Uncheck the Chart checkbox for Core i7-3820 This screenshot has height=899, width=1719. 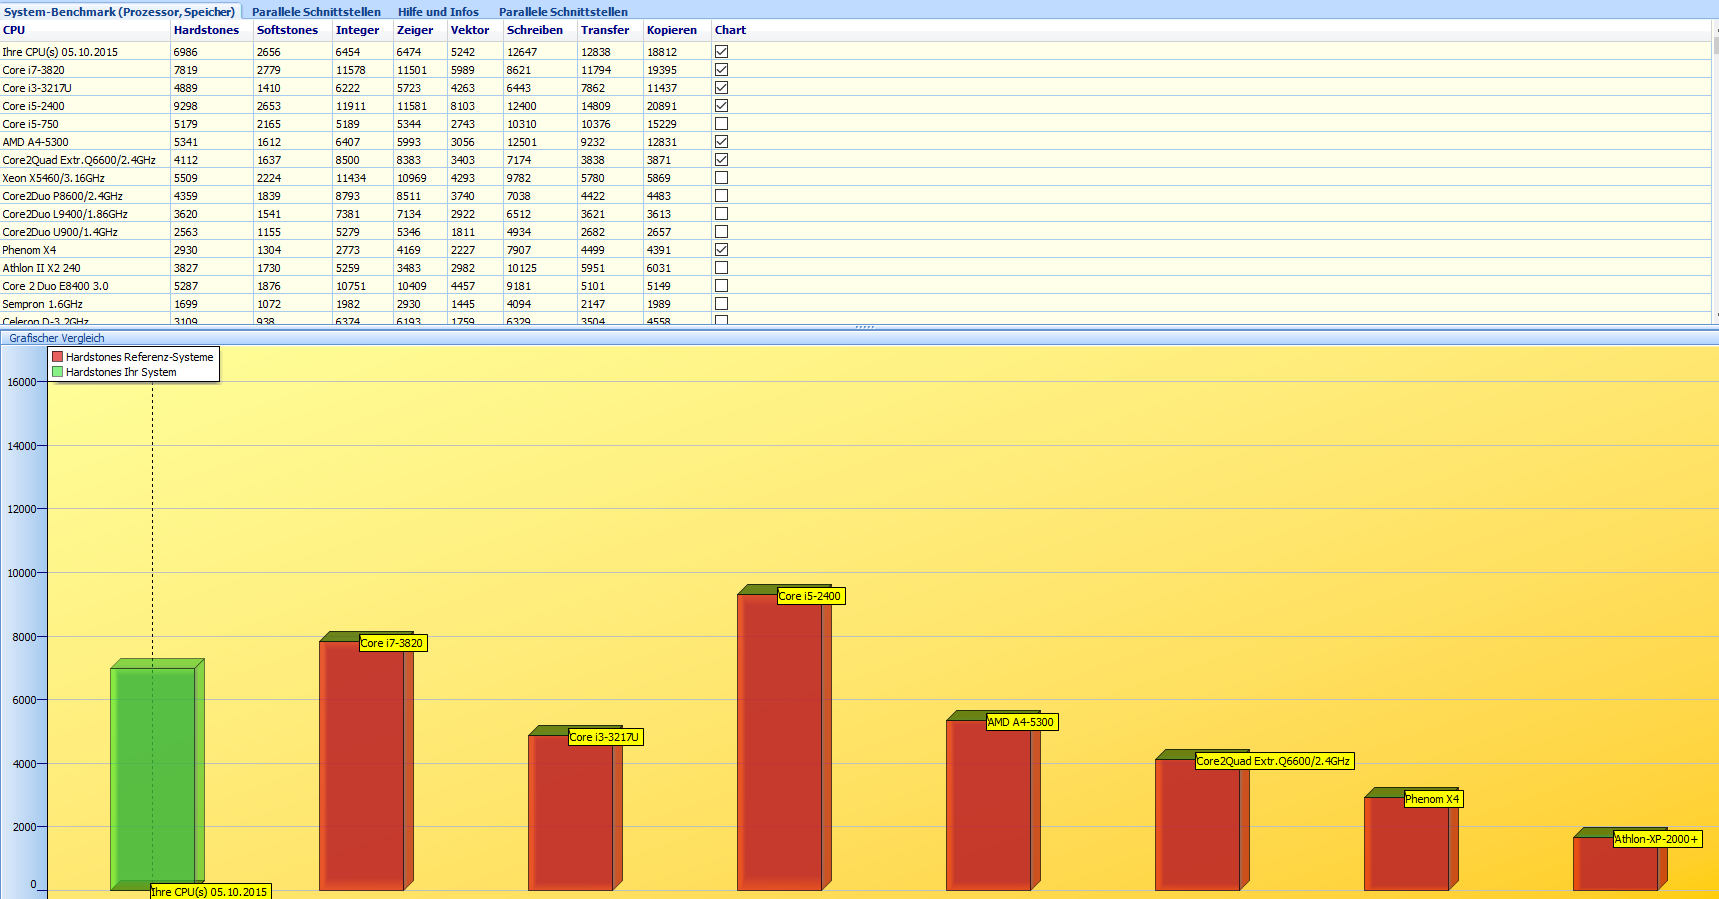(x=721, y=70)
